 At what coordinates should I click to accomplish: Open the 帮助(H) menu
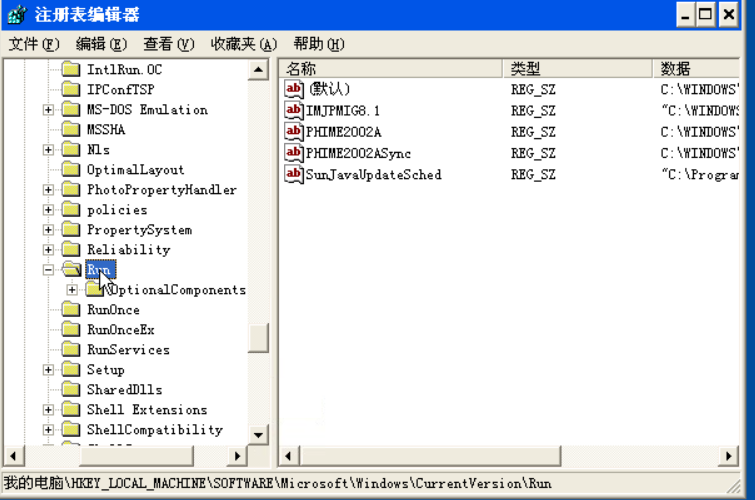[x=319, y=44]
